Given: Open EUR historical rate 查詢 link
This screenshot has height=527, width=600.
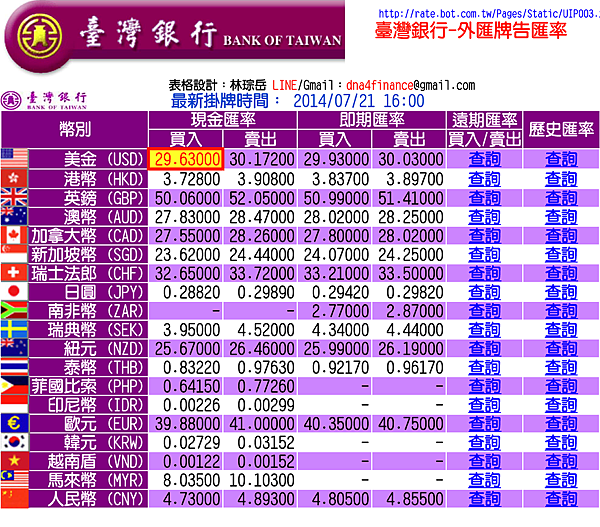Looking at the screenshot, I should click(x=561, y=424).
